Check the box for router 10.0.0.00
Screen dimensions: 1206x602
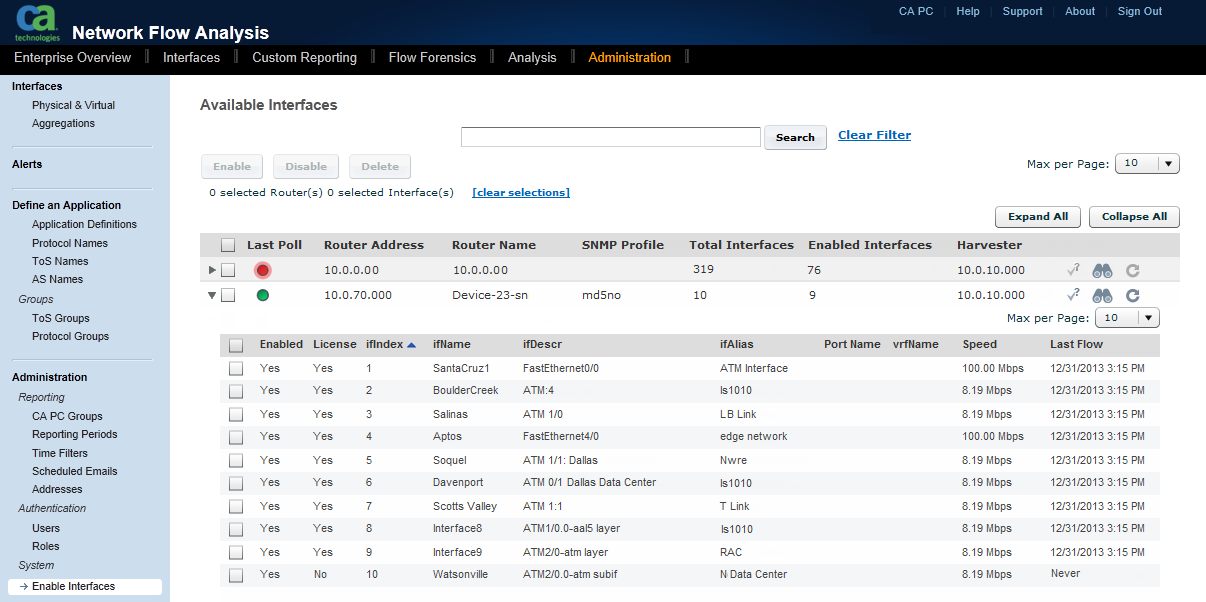pos(228,270)
